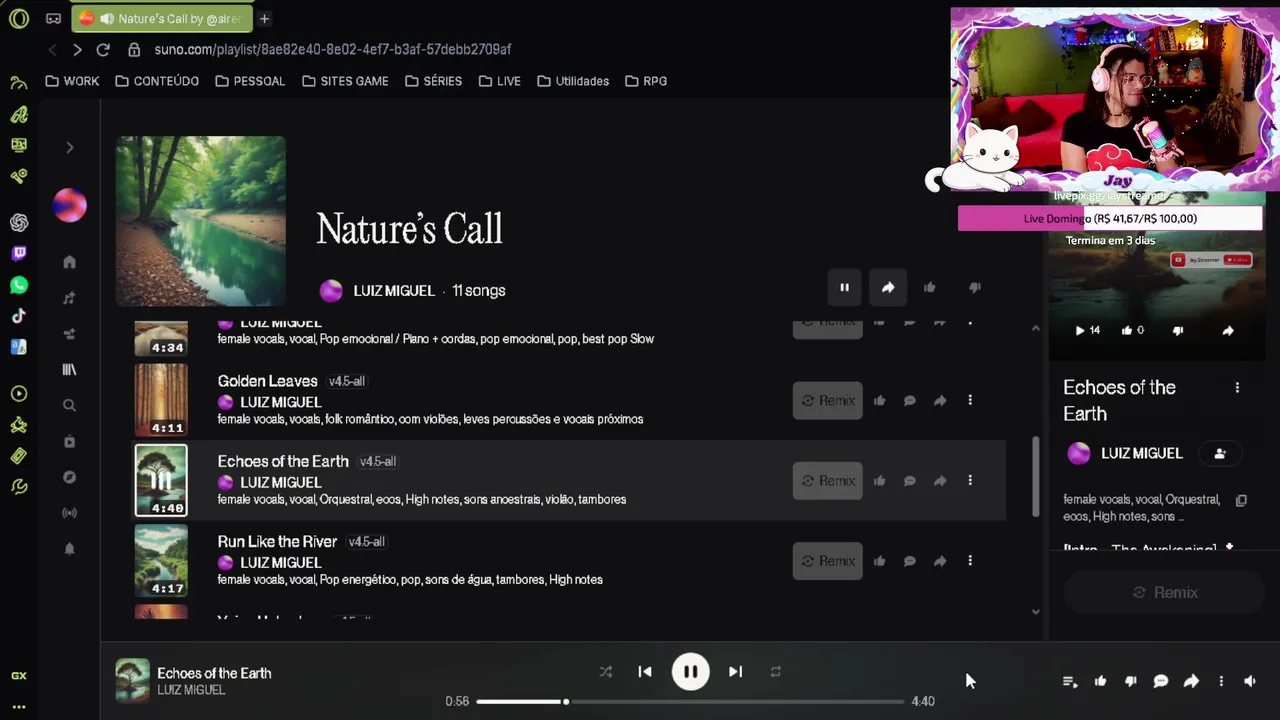Comment on Run Like the River
1280x720 pixels.
910,561
